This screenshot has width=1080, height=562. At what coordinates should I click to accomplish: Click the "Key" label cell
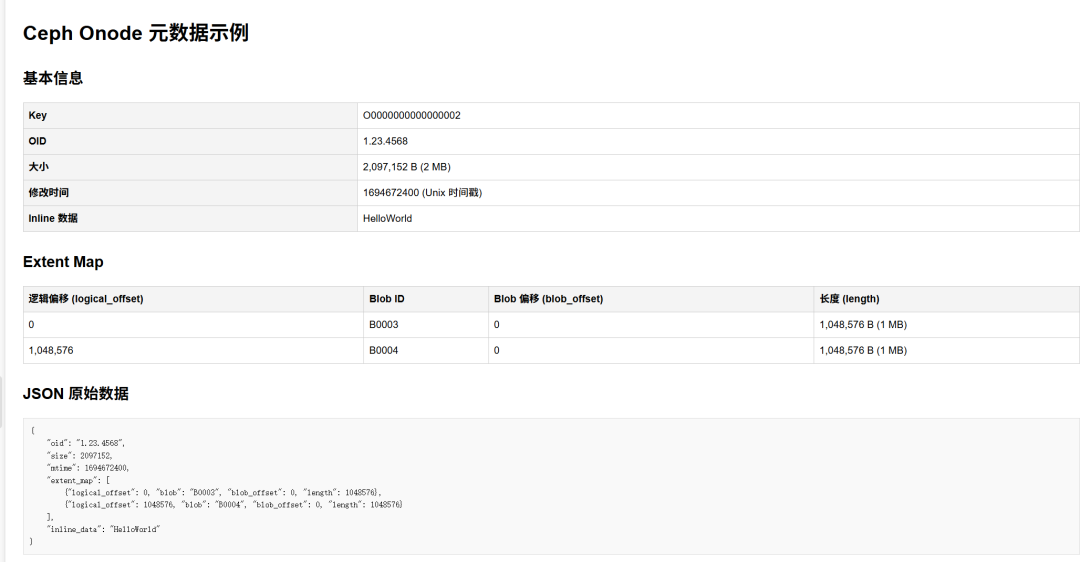(x=190, y=116)
